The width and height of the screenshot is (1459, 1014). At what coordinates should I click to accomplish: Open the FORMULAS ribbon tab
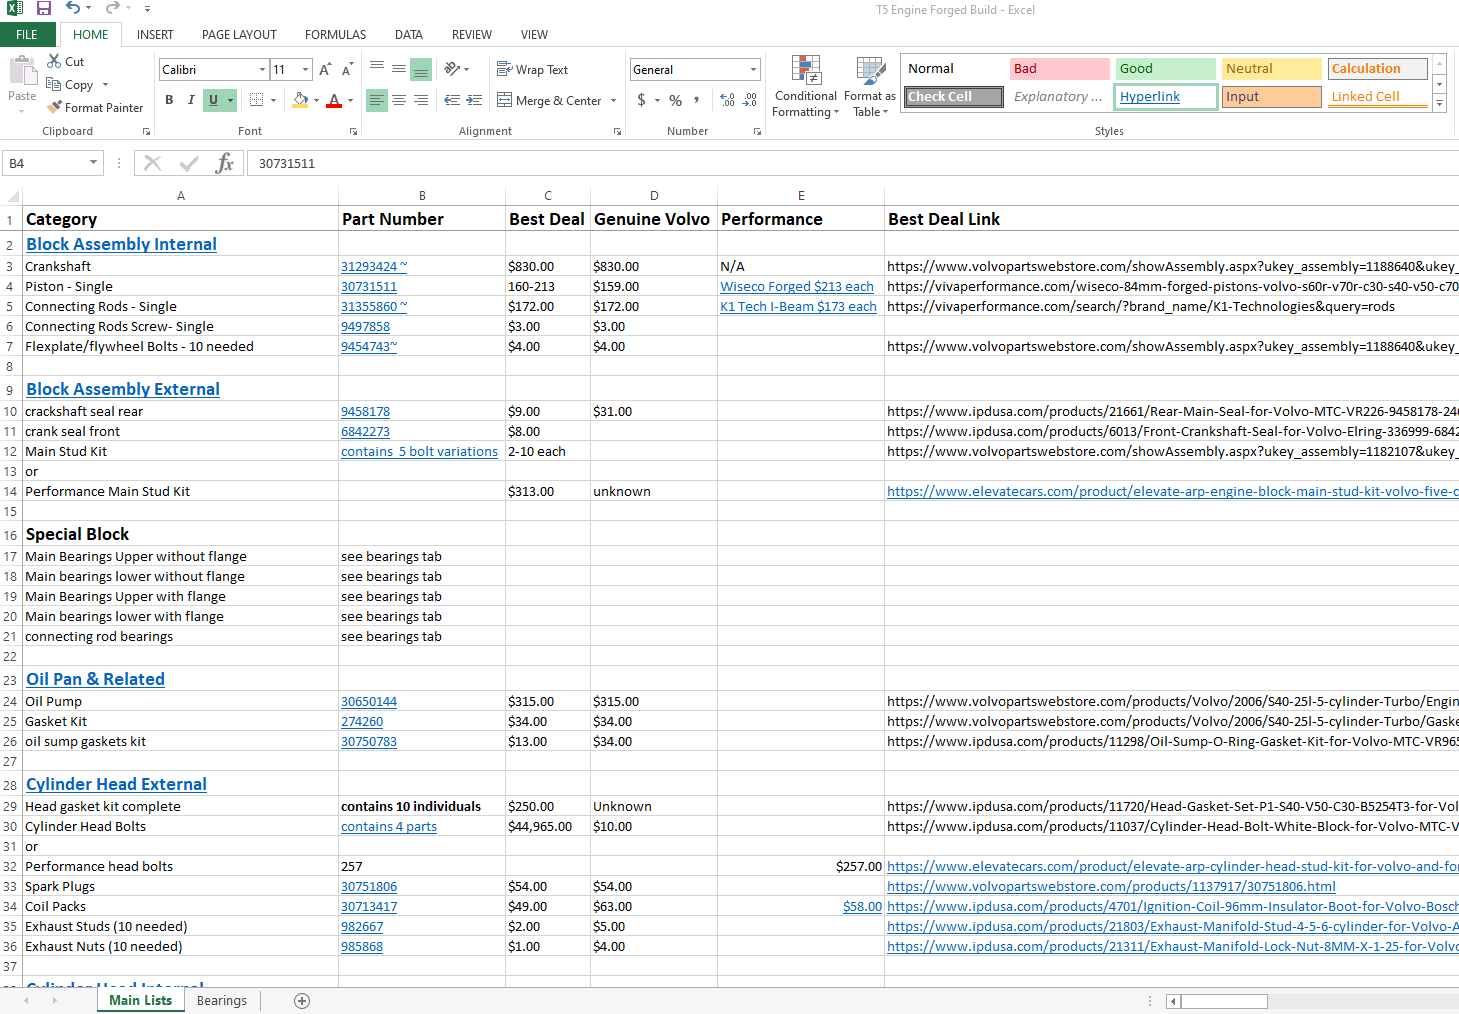point(335,34)
